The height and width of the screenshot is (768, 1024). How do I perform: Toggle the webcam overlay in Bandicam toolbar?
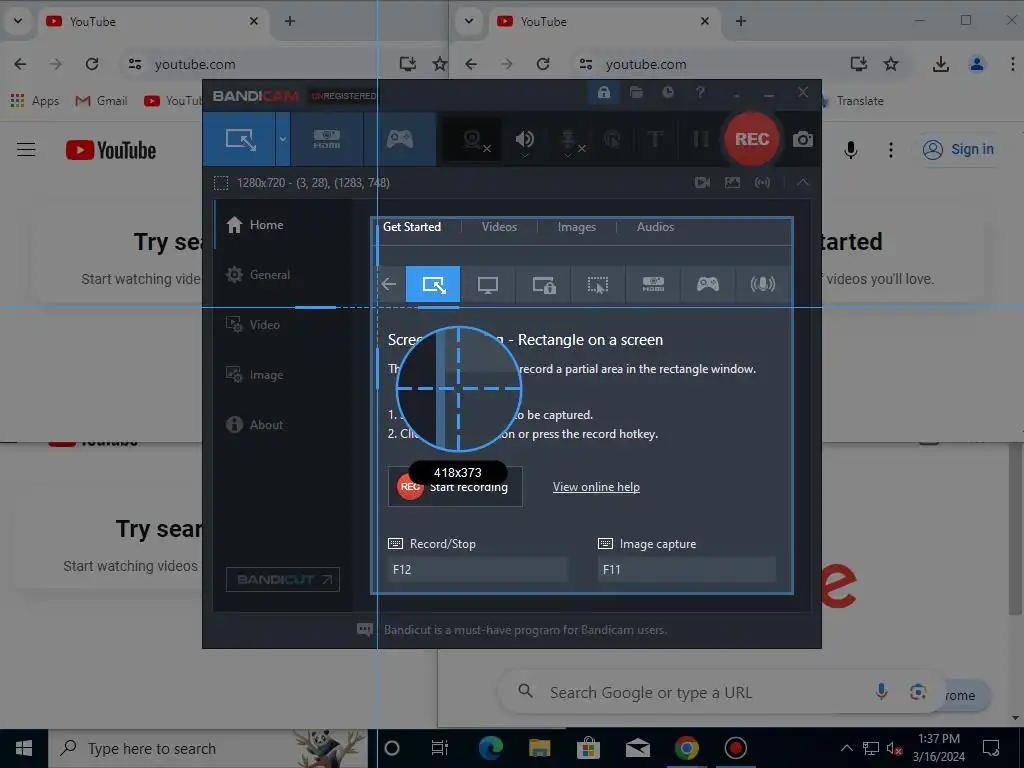[473, 140]
